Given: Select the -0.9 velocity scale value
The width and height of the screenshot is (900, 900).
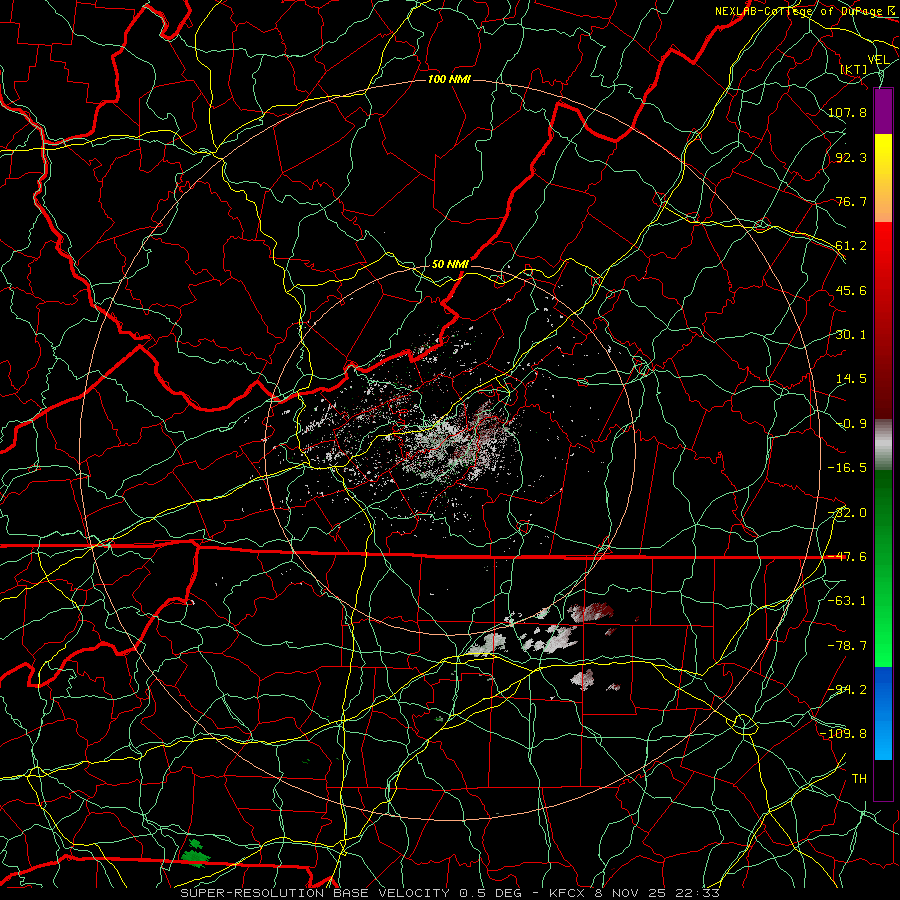Looking at the screenshot, I should pyautogui.click(x=851, y=424).
